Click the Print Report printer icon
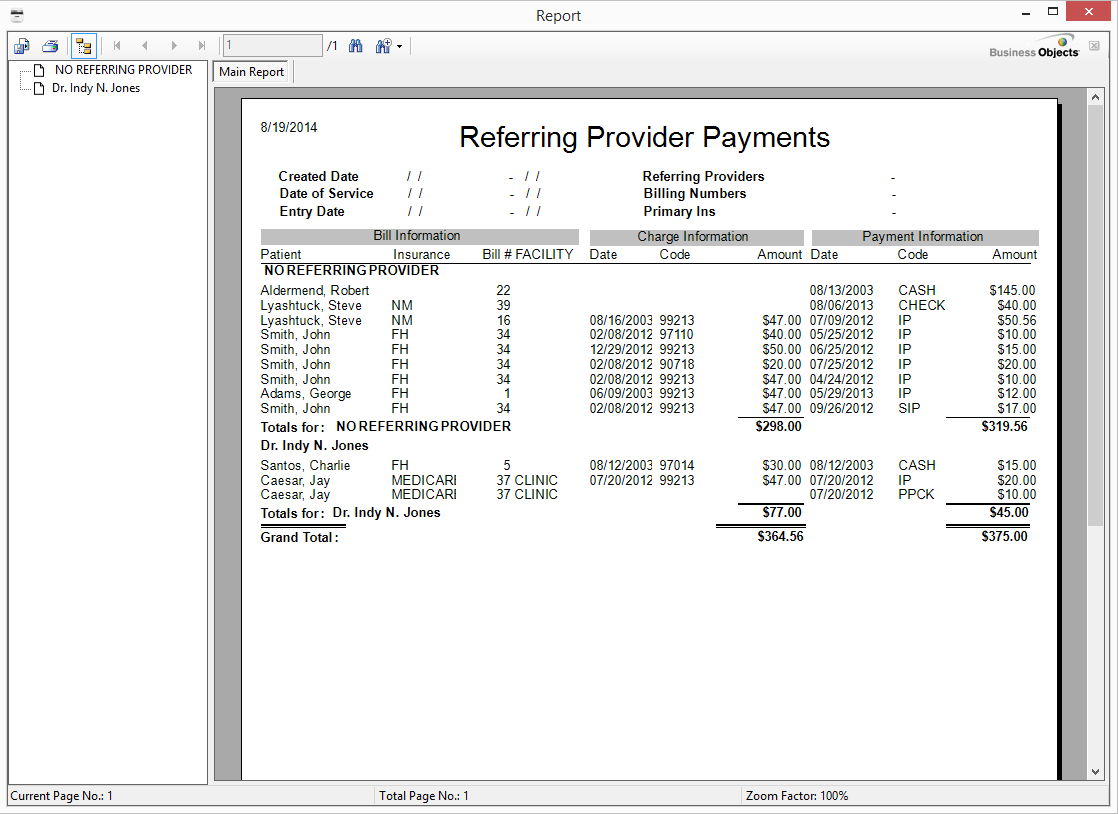Image resolution: width=1118 pixels, height=814 pixels. click(50, 46)
